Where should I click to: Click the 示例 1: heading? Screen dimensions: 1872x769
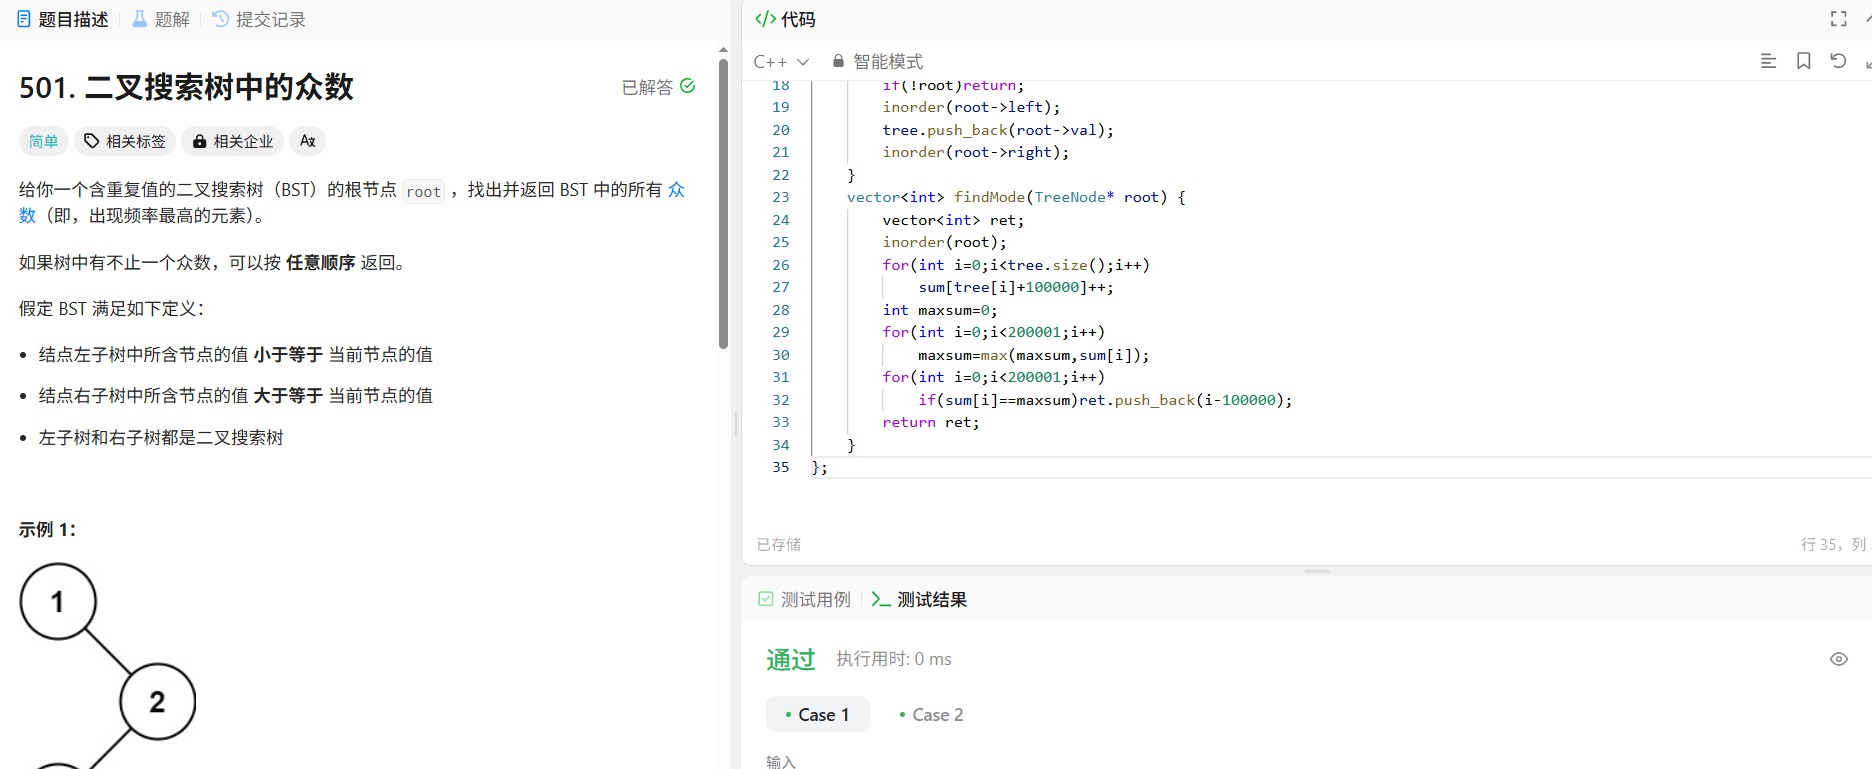coord(47,530)
